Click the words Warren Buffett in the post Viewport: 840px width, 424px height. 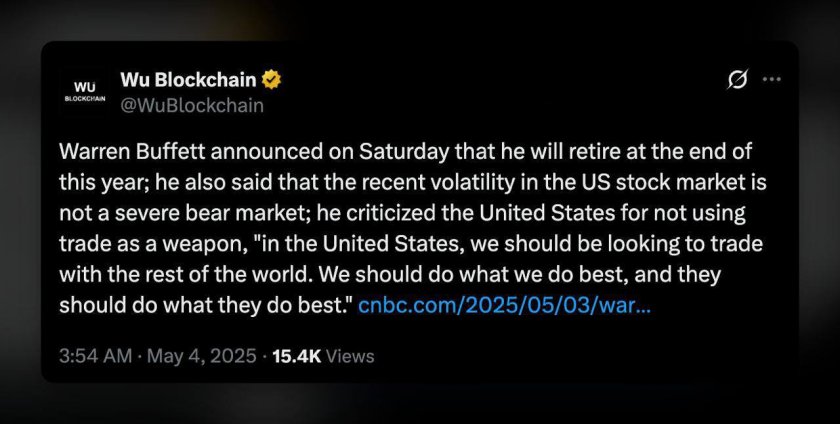tap(132, 152)
